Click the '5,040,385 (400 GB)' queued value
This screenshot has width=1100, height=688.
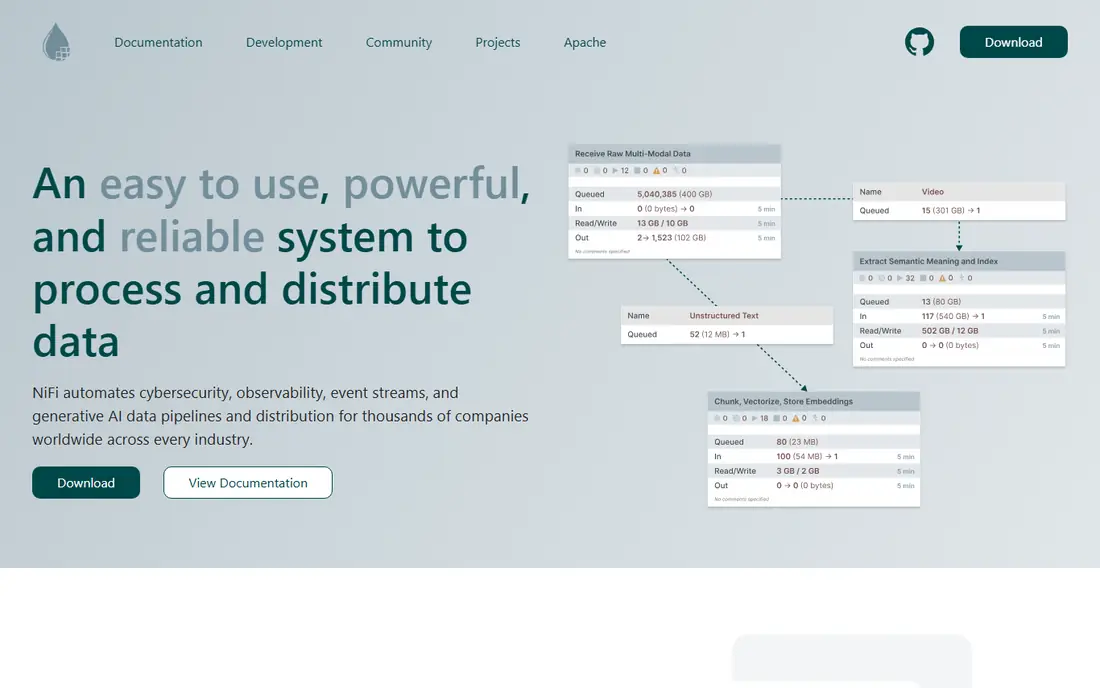(x=674, y=194)
